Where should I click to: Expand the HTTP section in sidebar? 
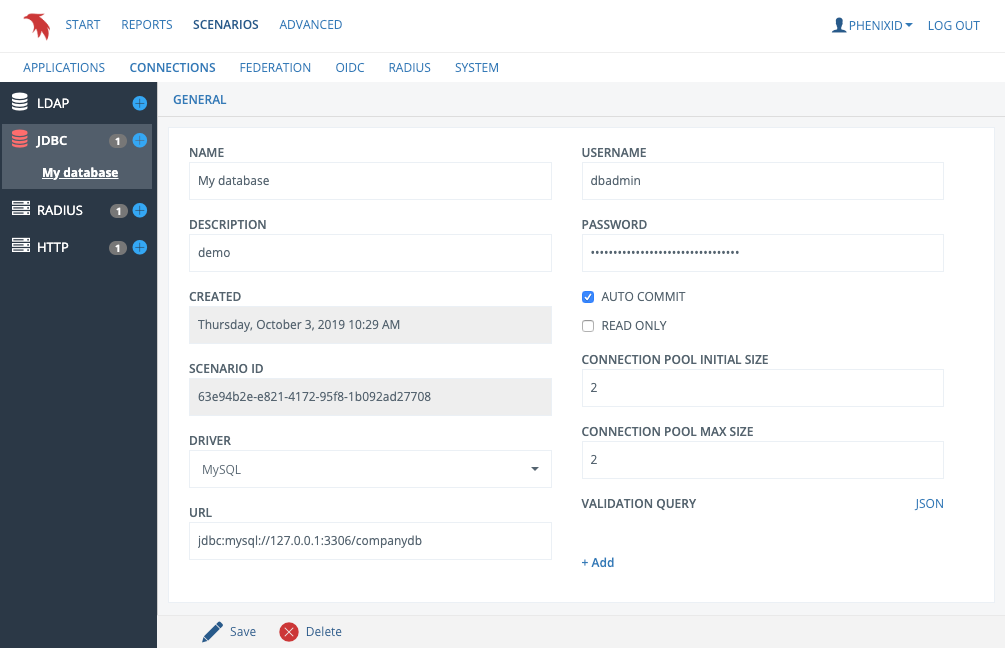(x=53, y=247)
